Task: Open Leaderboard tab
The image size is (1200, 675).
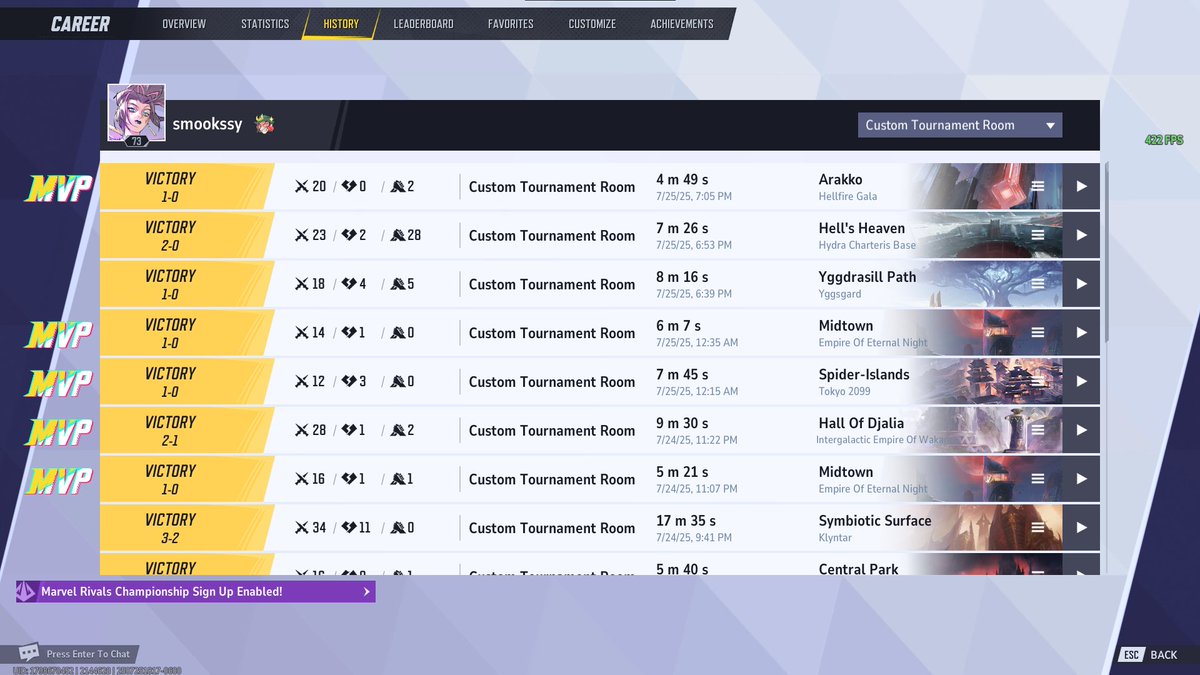Action: pos(423,24)
